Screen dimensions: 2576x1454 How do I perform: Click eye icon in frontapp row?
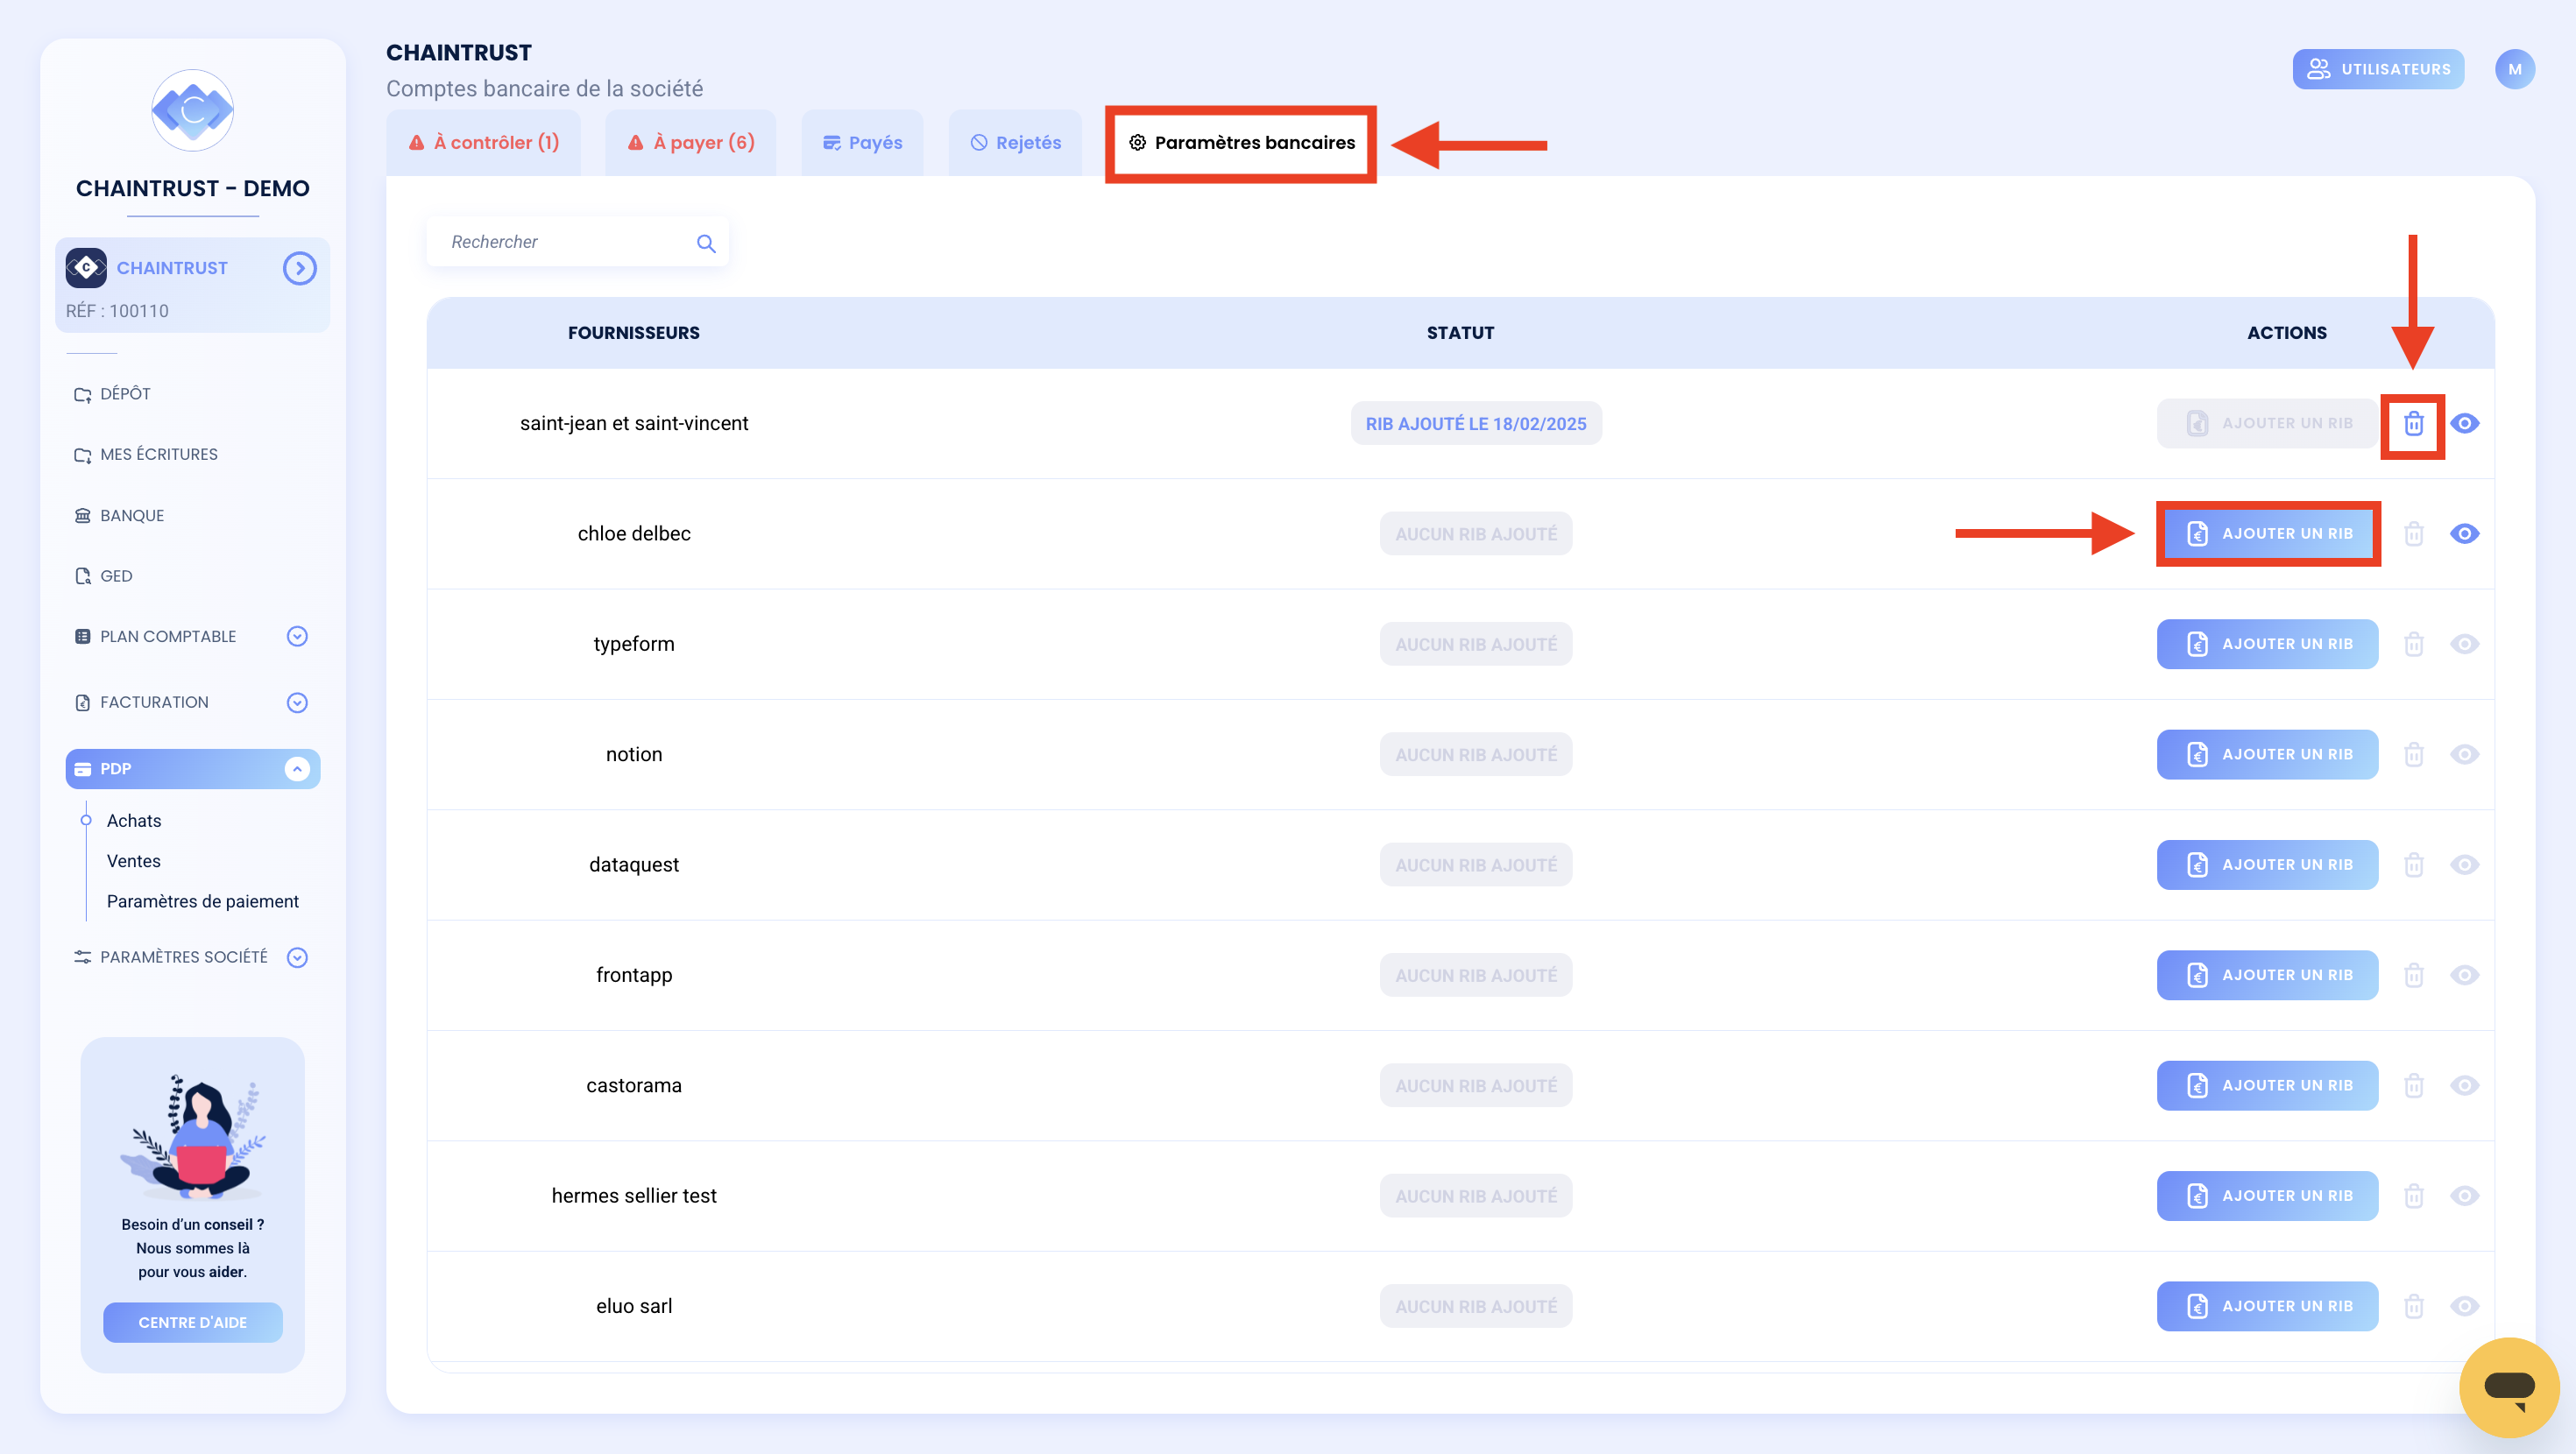[x=2464, y=975]
